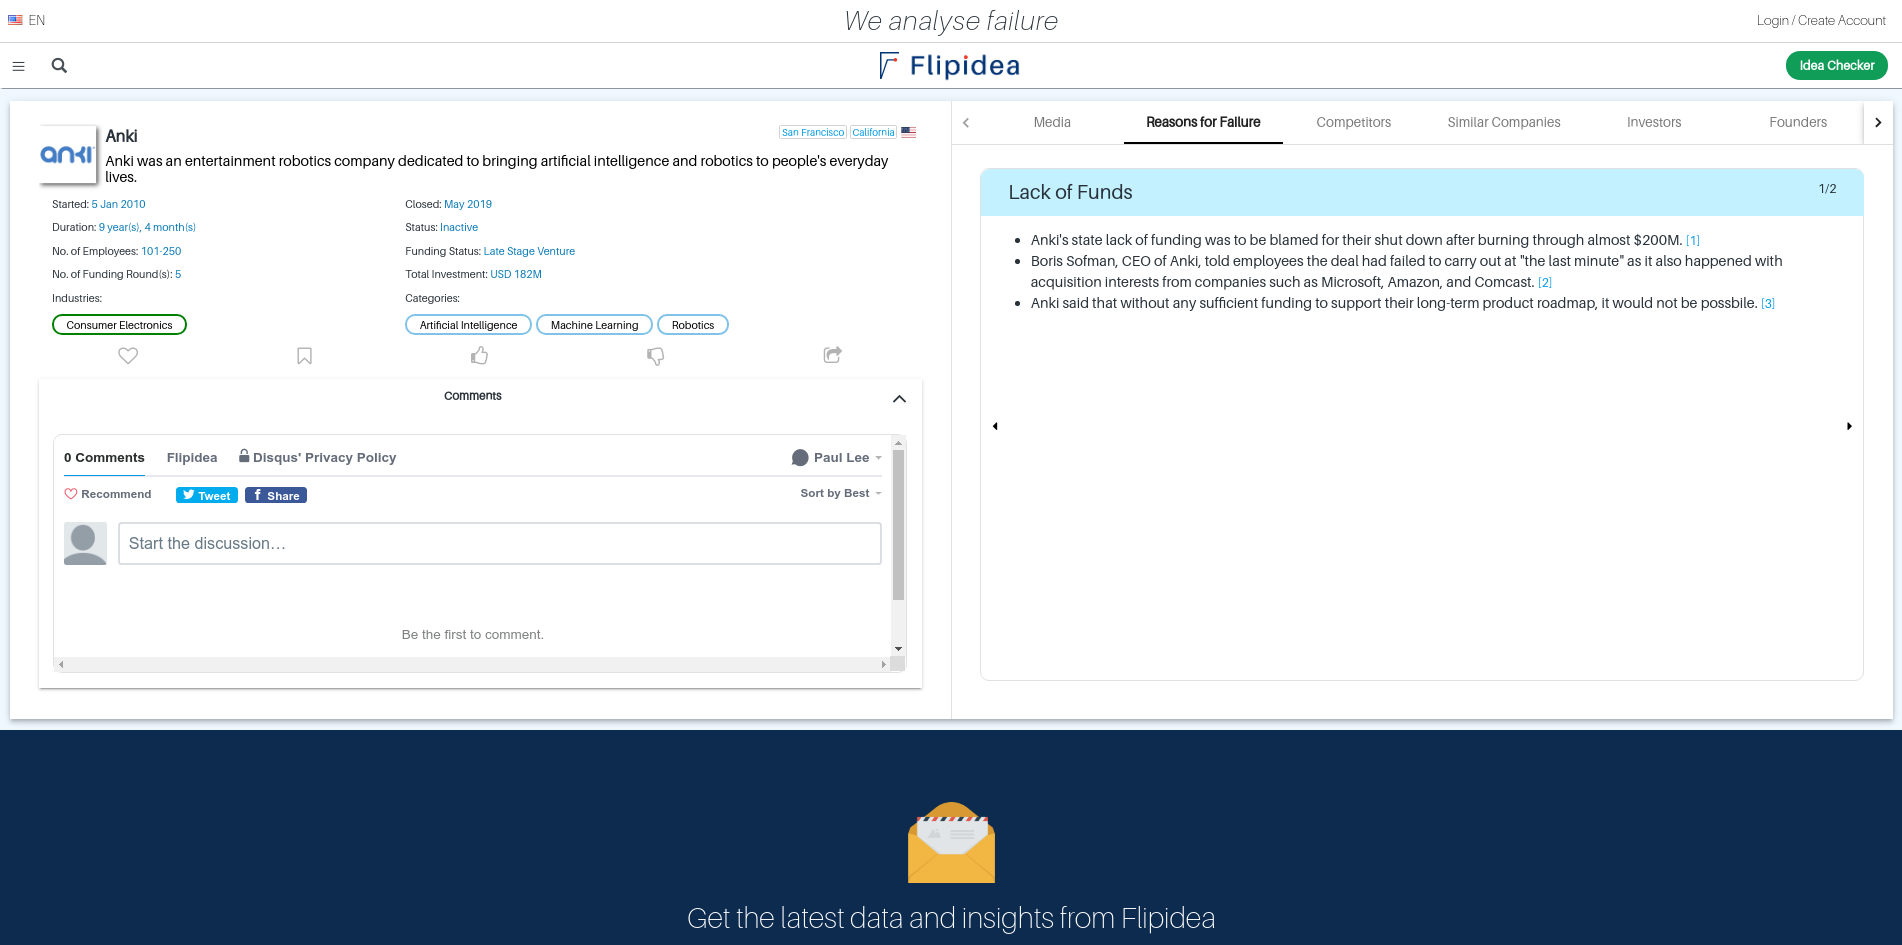The image size is (1902, 945).
Task: Click the closed date May 2019
Action: point(468,204)
